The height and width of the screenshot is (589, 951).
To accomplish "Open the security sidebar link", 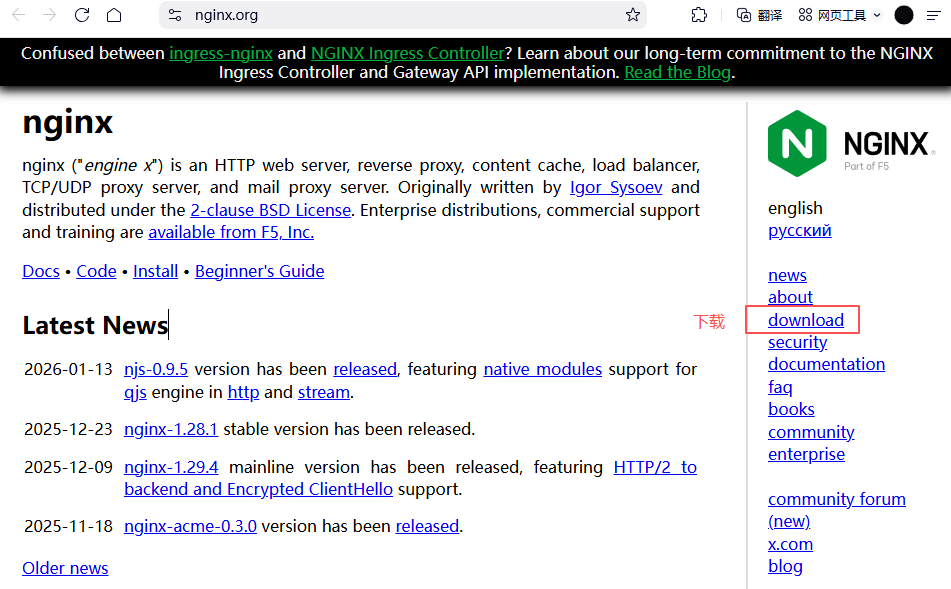I will pos(798,342).
